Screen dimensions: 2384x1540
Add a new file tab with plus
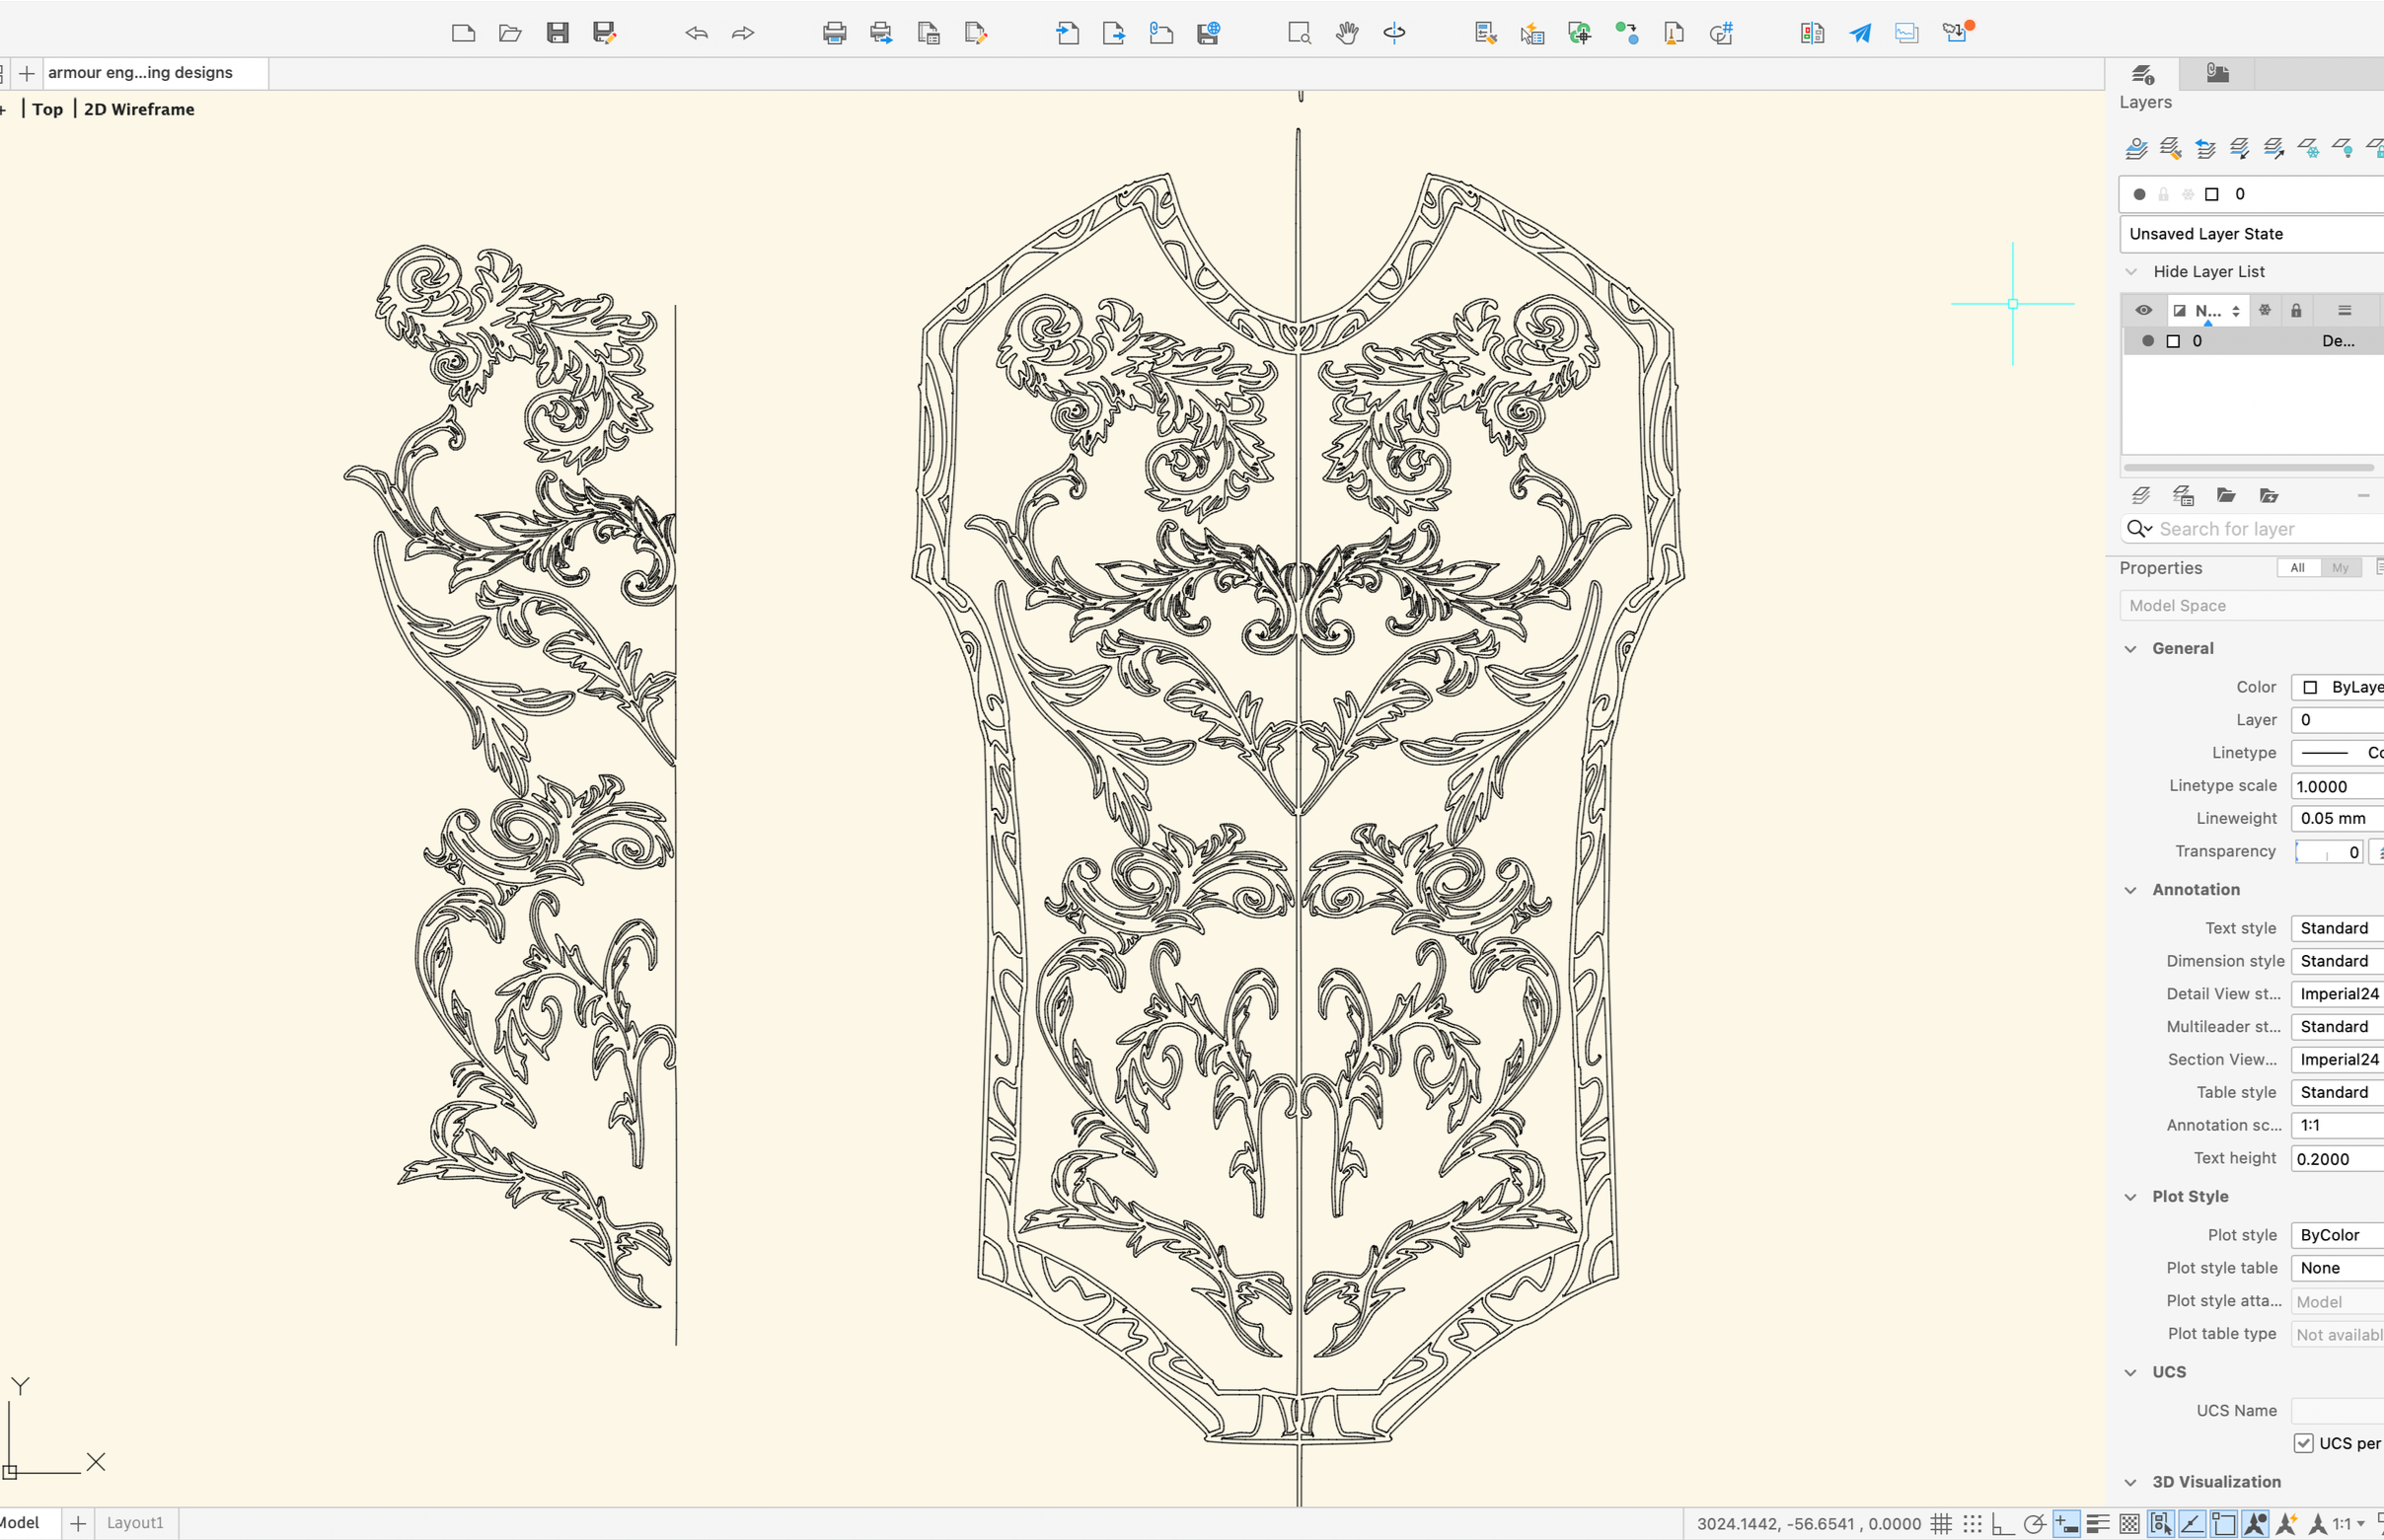(27, 73)
